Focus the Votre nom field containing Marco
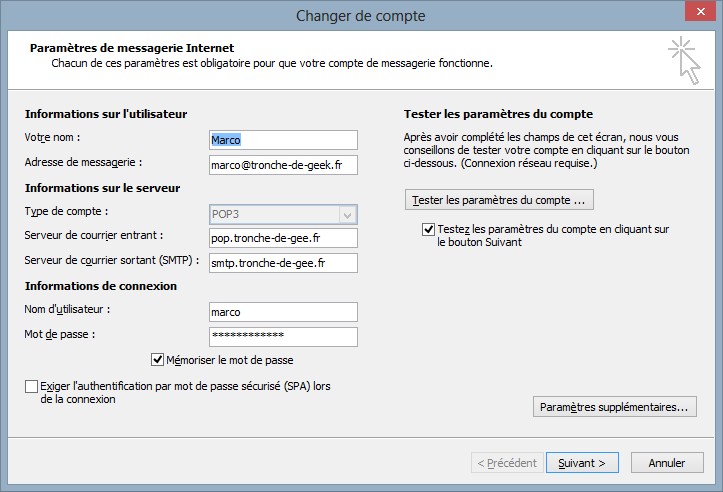 pyautogui.click(x=283, y=140)
